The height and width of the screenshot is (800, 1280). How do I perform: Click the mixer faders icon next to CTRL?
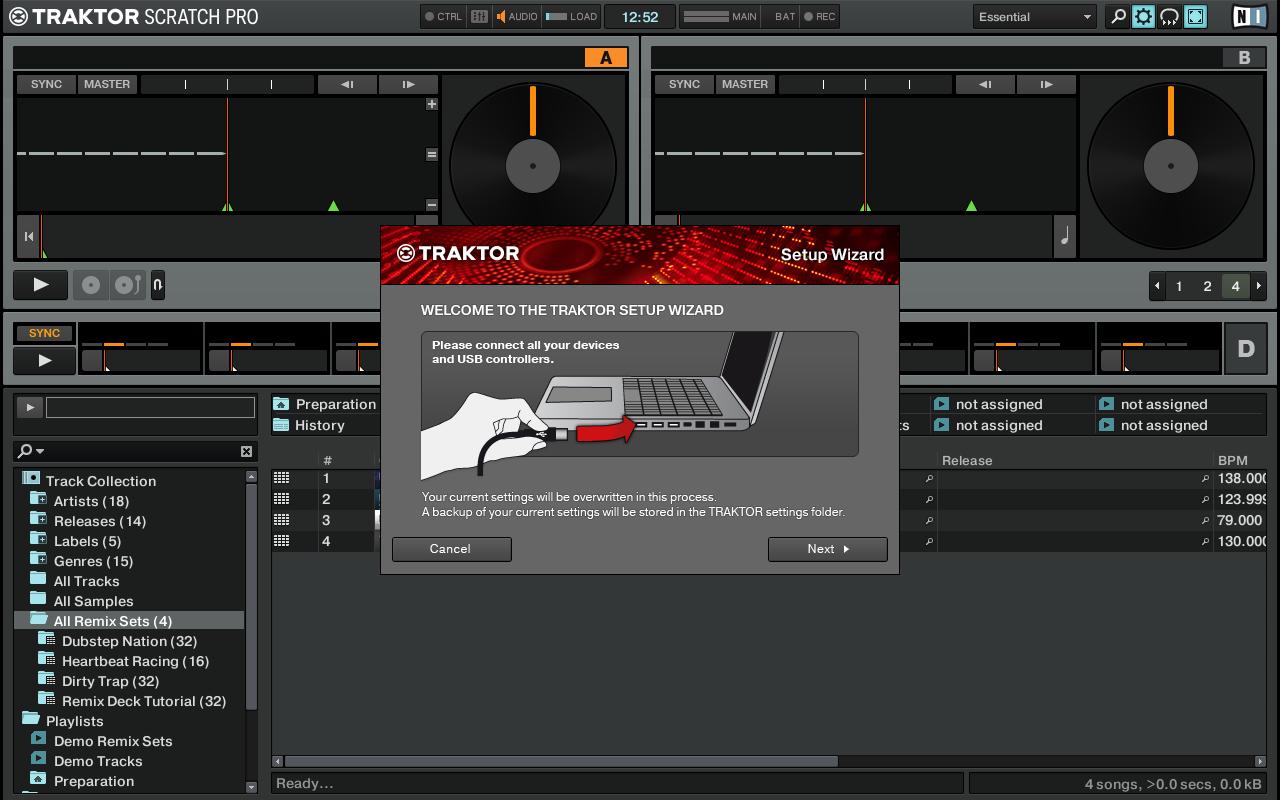[x=479, y=16]
